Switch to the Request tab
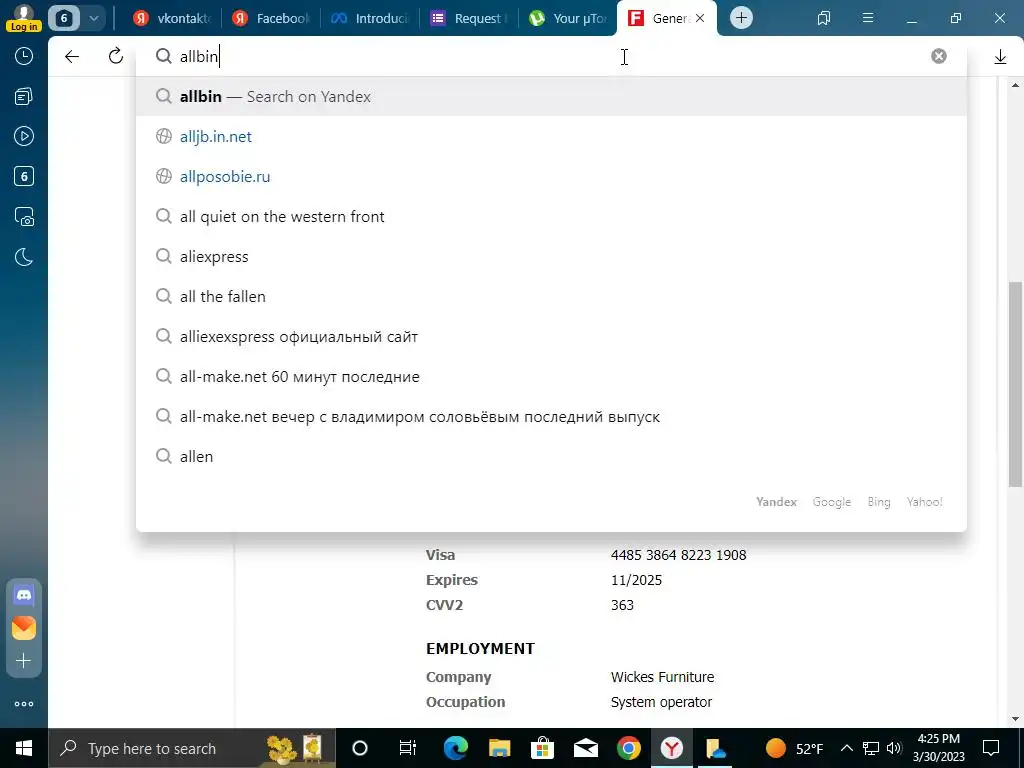 [x=469, y=18]
